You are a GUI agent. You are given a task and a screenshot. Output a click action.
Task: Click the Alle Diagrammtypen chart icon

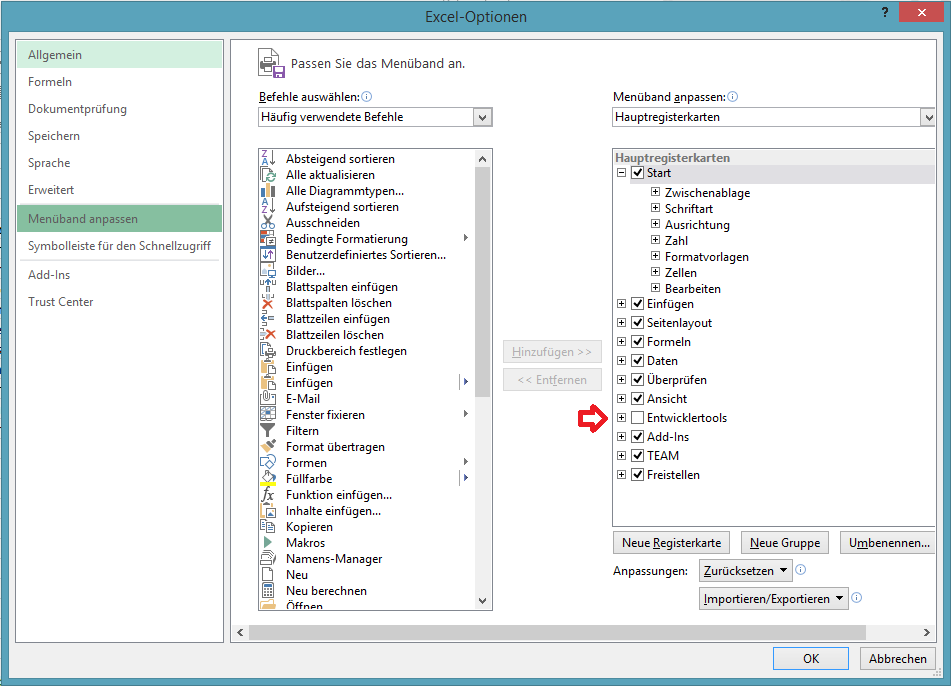tap(268, 190)
